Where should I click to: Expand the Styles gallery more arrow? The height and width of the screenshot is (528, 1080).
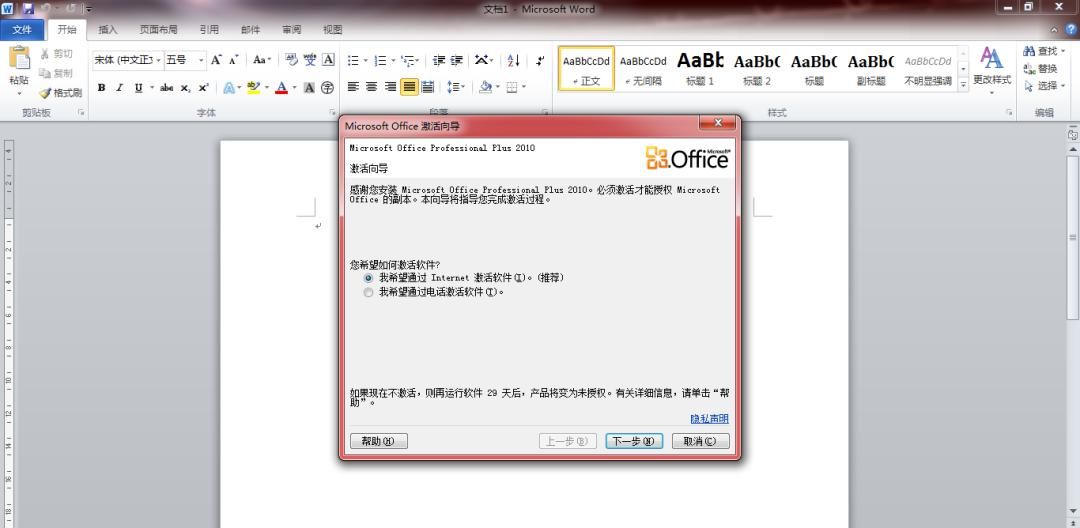963,84
